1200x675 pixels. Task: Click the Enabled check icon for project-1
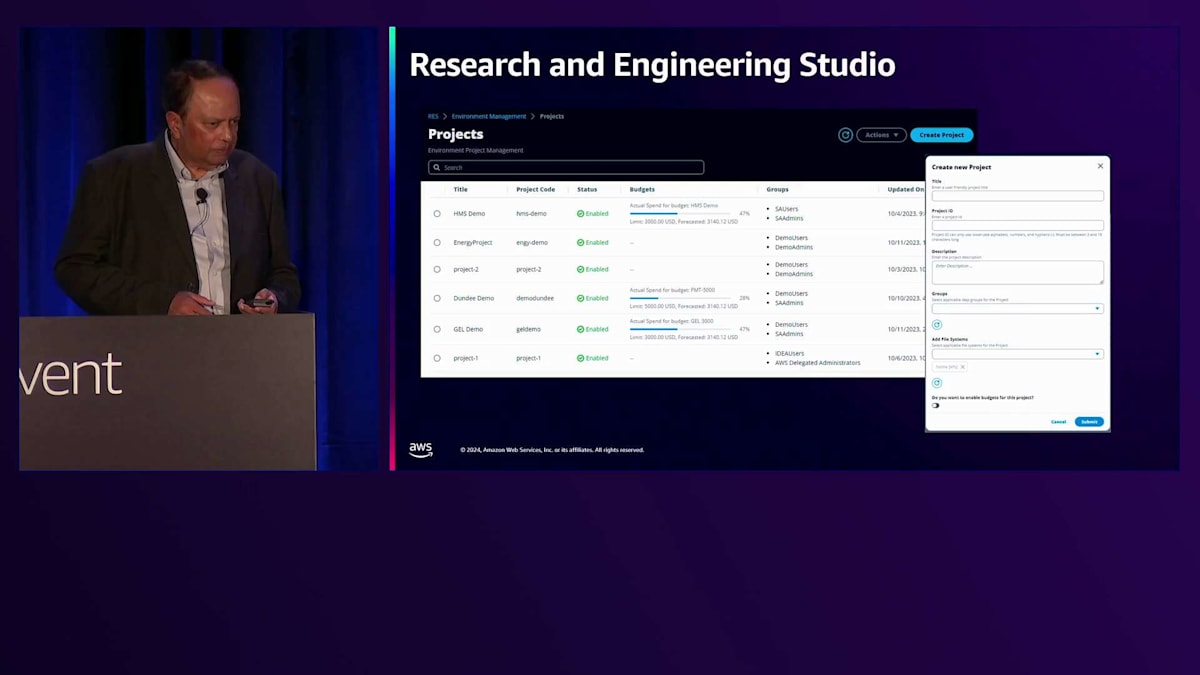[x=580, y=358]
